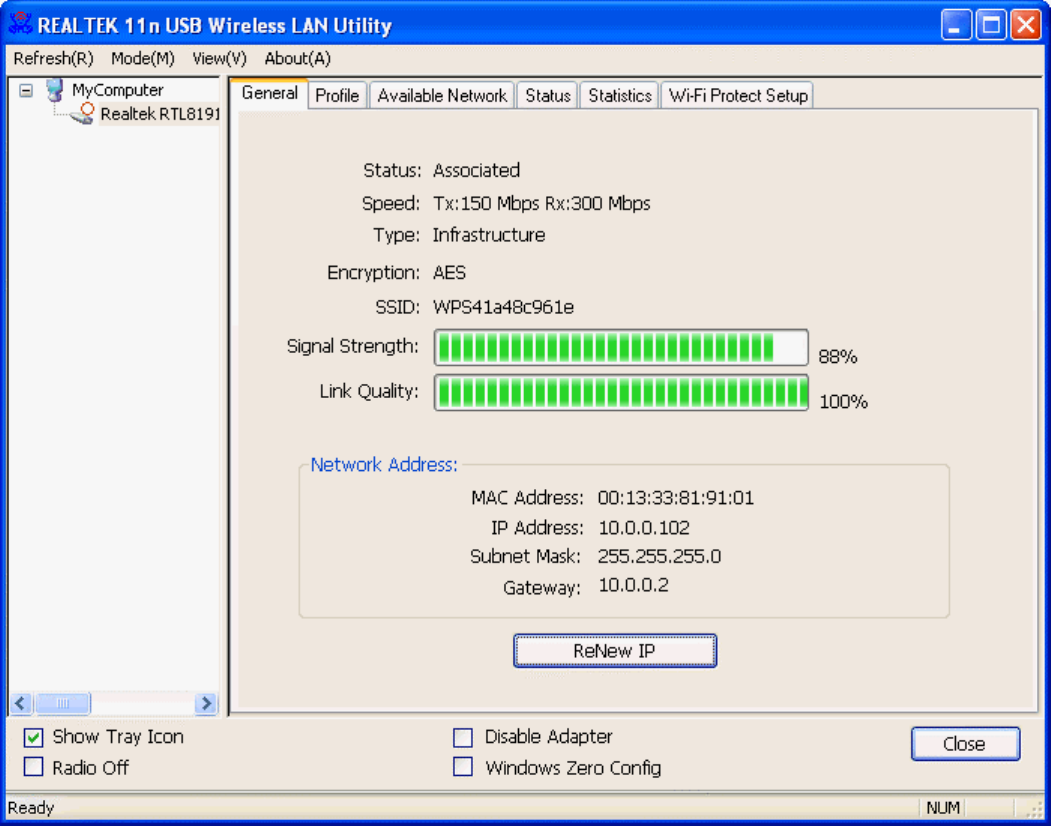Open the Statistics tab
The height and width of the screenshot is (826, 1051).
coord(620,96)
